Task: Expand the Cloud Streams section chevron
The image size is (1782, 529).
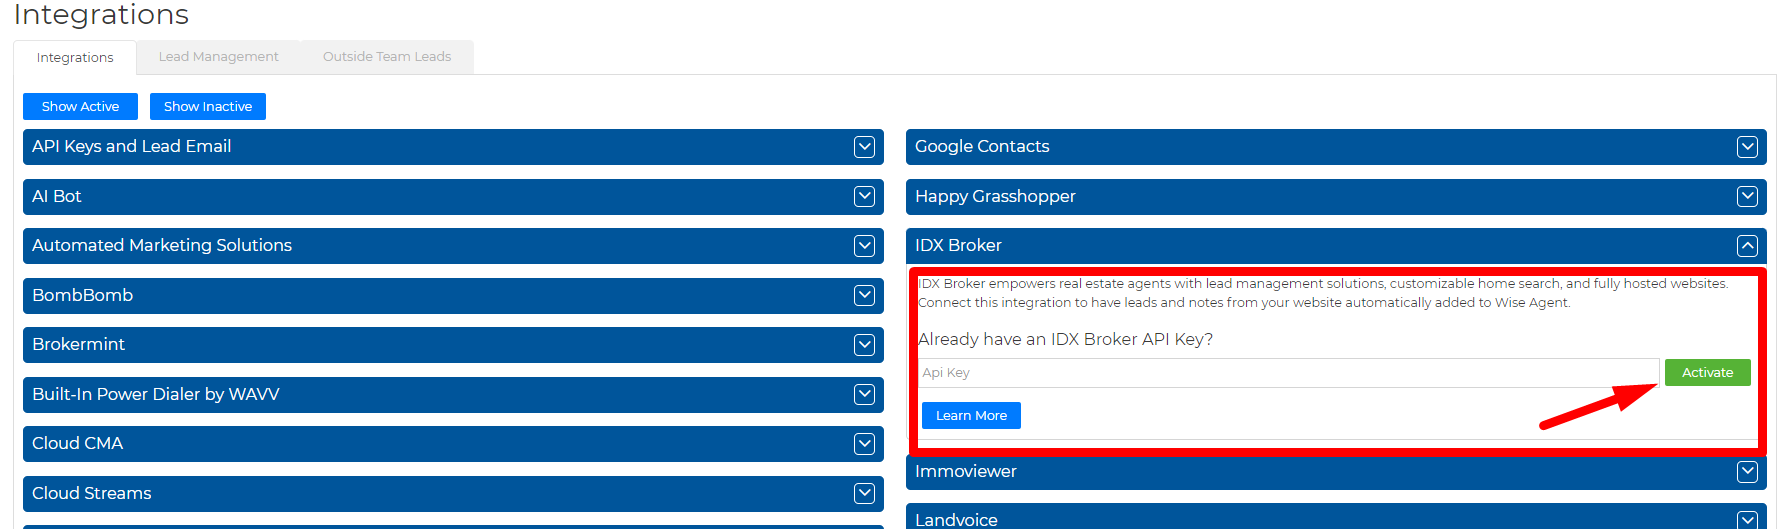Action: point(864,494)
